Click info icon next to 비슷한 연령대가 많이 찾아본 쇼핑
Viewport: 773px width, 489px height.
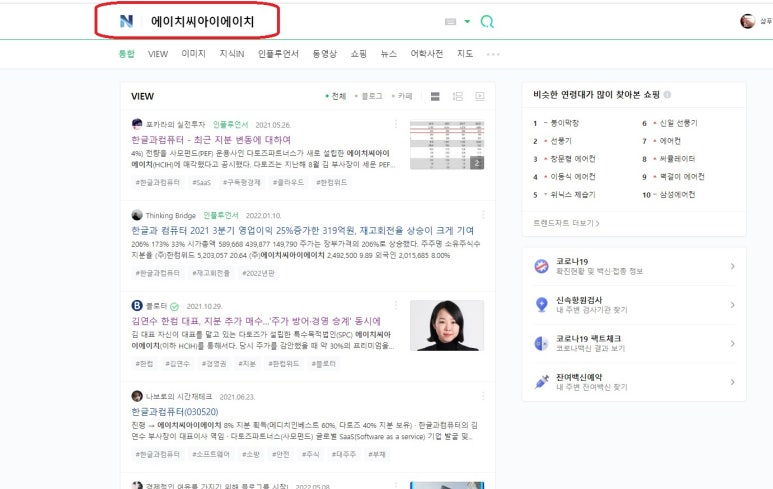point(667,95)
